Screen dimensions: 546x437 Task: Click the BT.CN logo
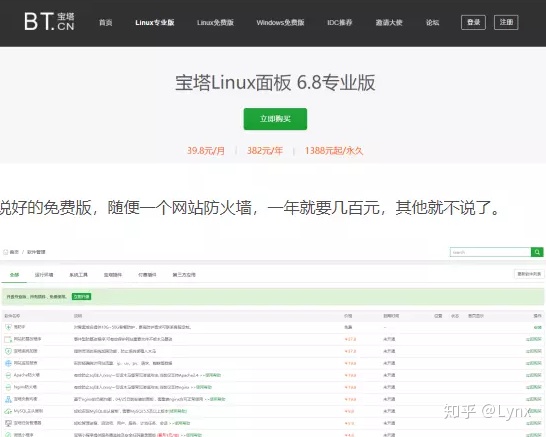(49, 22)
